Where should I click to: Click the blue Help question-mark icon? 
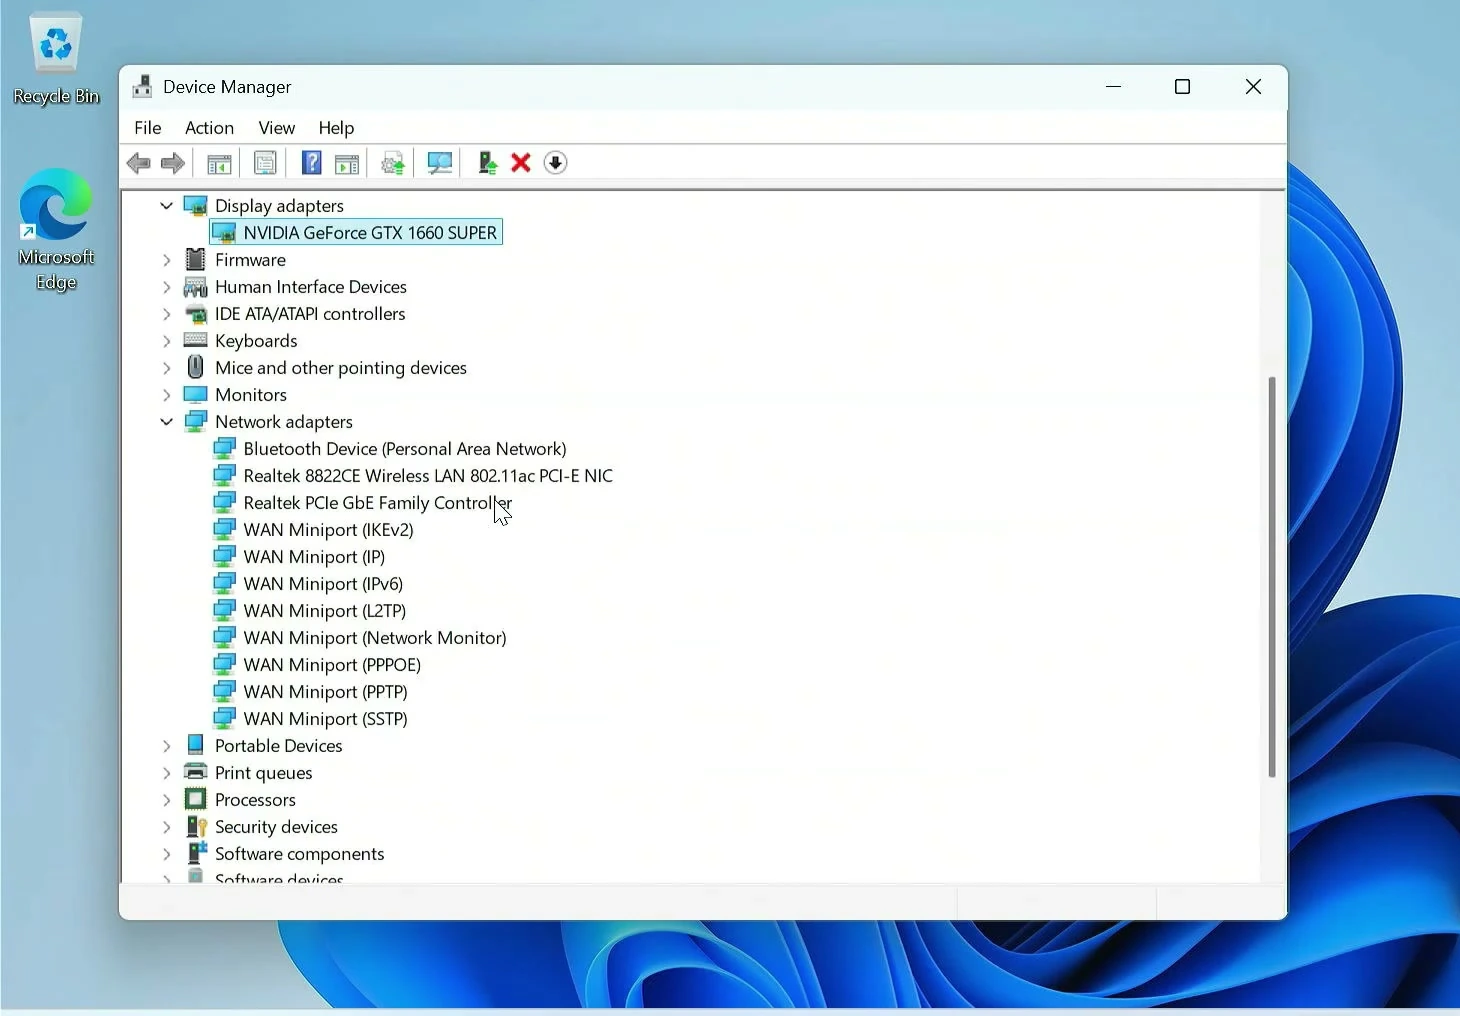tap(311, 163)
